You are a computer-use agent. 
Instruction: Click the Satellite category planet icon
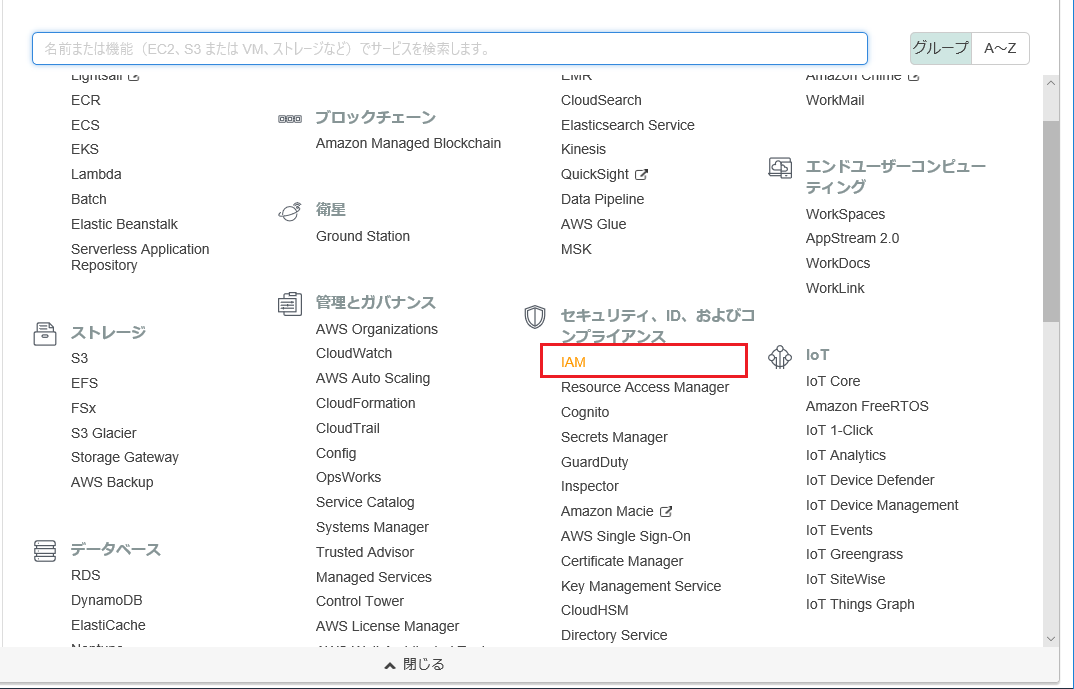290,212
